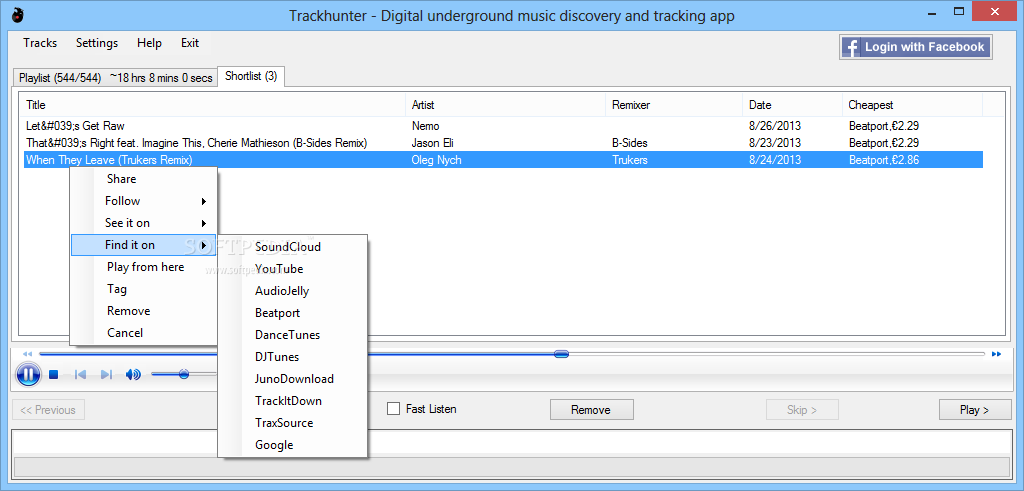Find track on TrackItDown
Image resolution: width=1024 pixels, height=491 pixels.
click(293, 401)
